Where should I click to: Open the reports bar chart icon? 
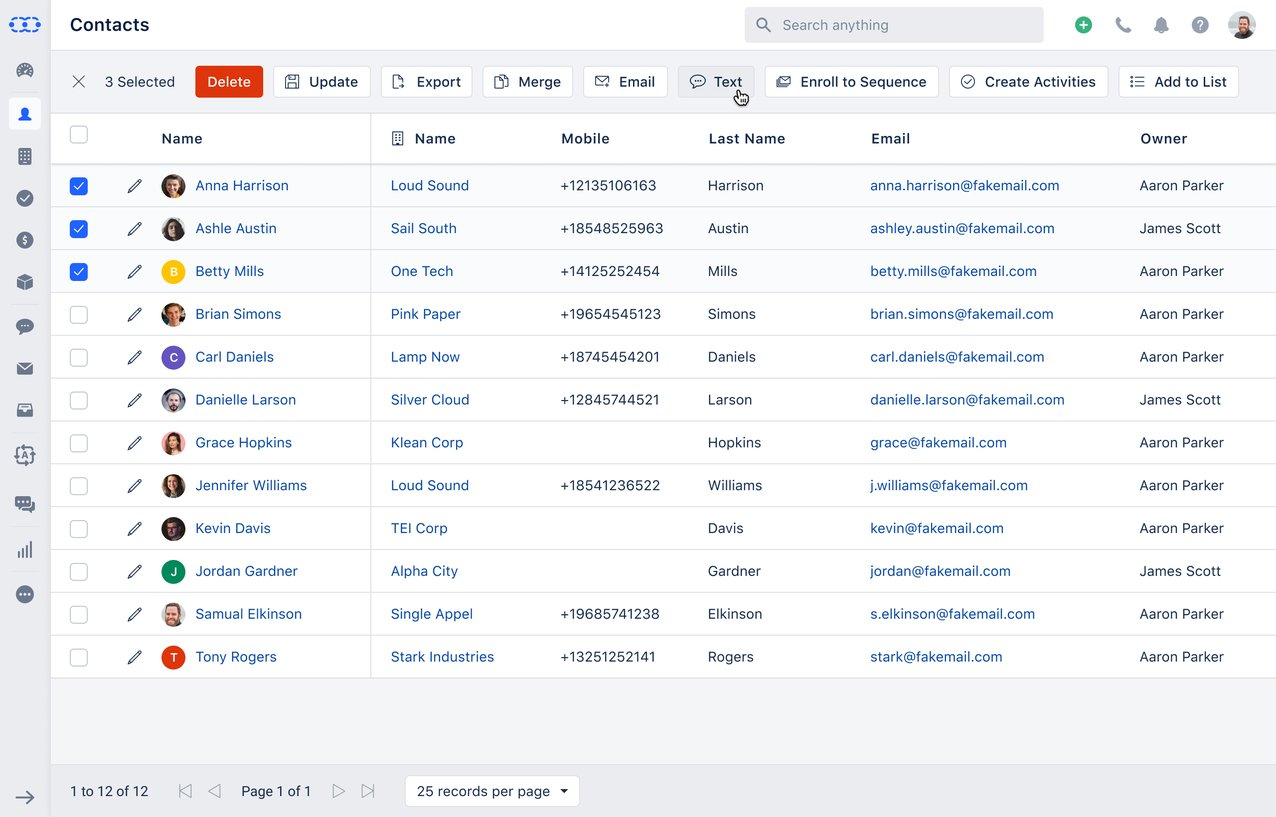coord(25,550)
